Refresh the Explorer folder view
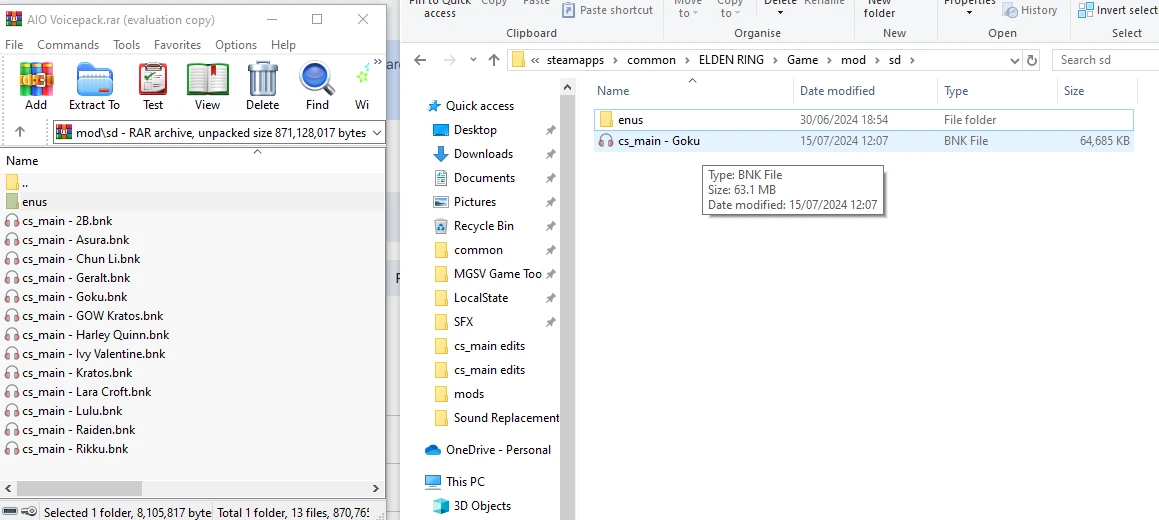The height and width of the screenshot is (520, 1159). (x=1032, y=61)
